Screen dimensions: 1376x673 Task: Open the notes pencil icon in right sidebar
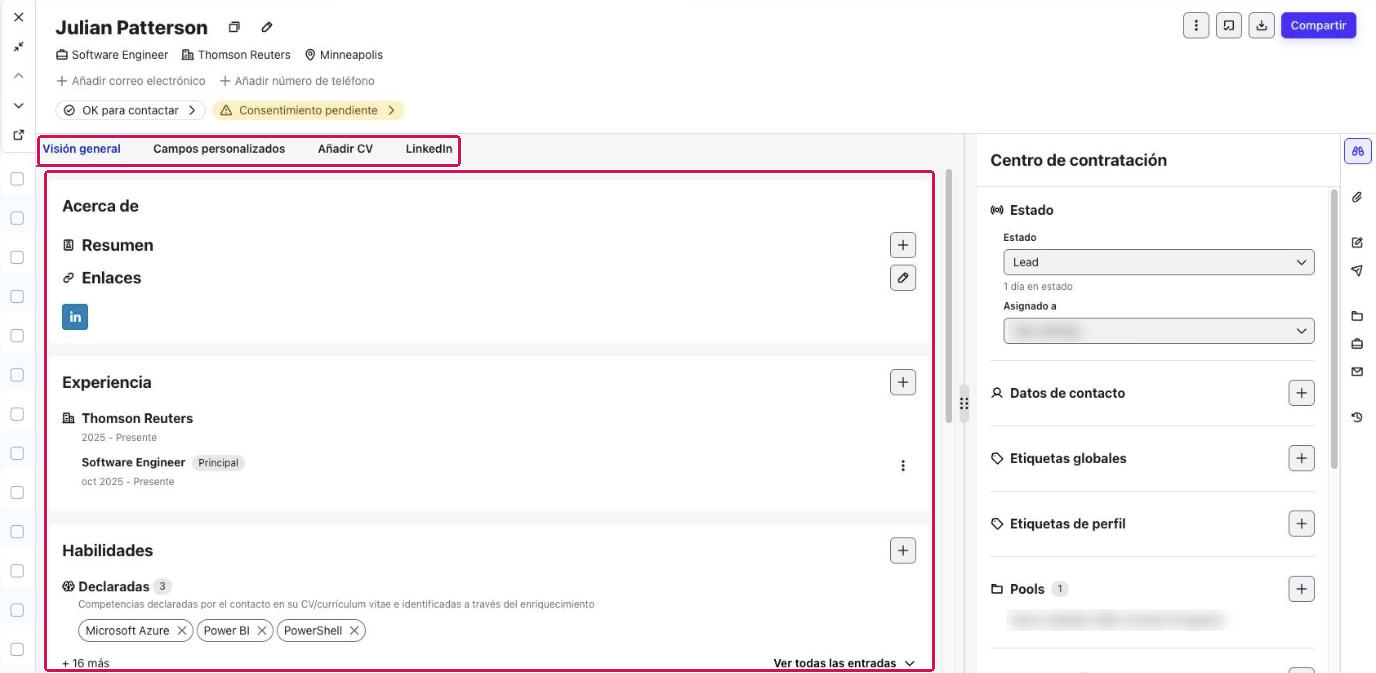[1357, 242]
